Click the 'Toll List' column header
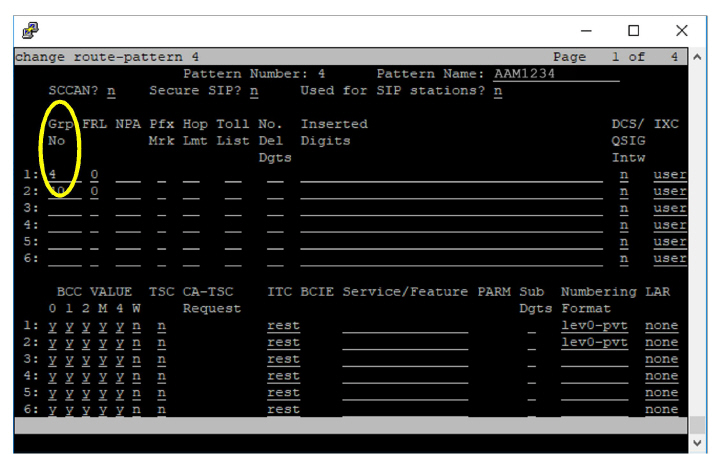Viewport: 720px width, 454px height. [233, 132]
